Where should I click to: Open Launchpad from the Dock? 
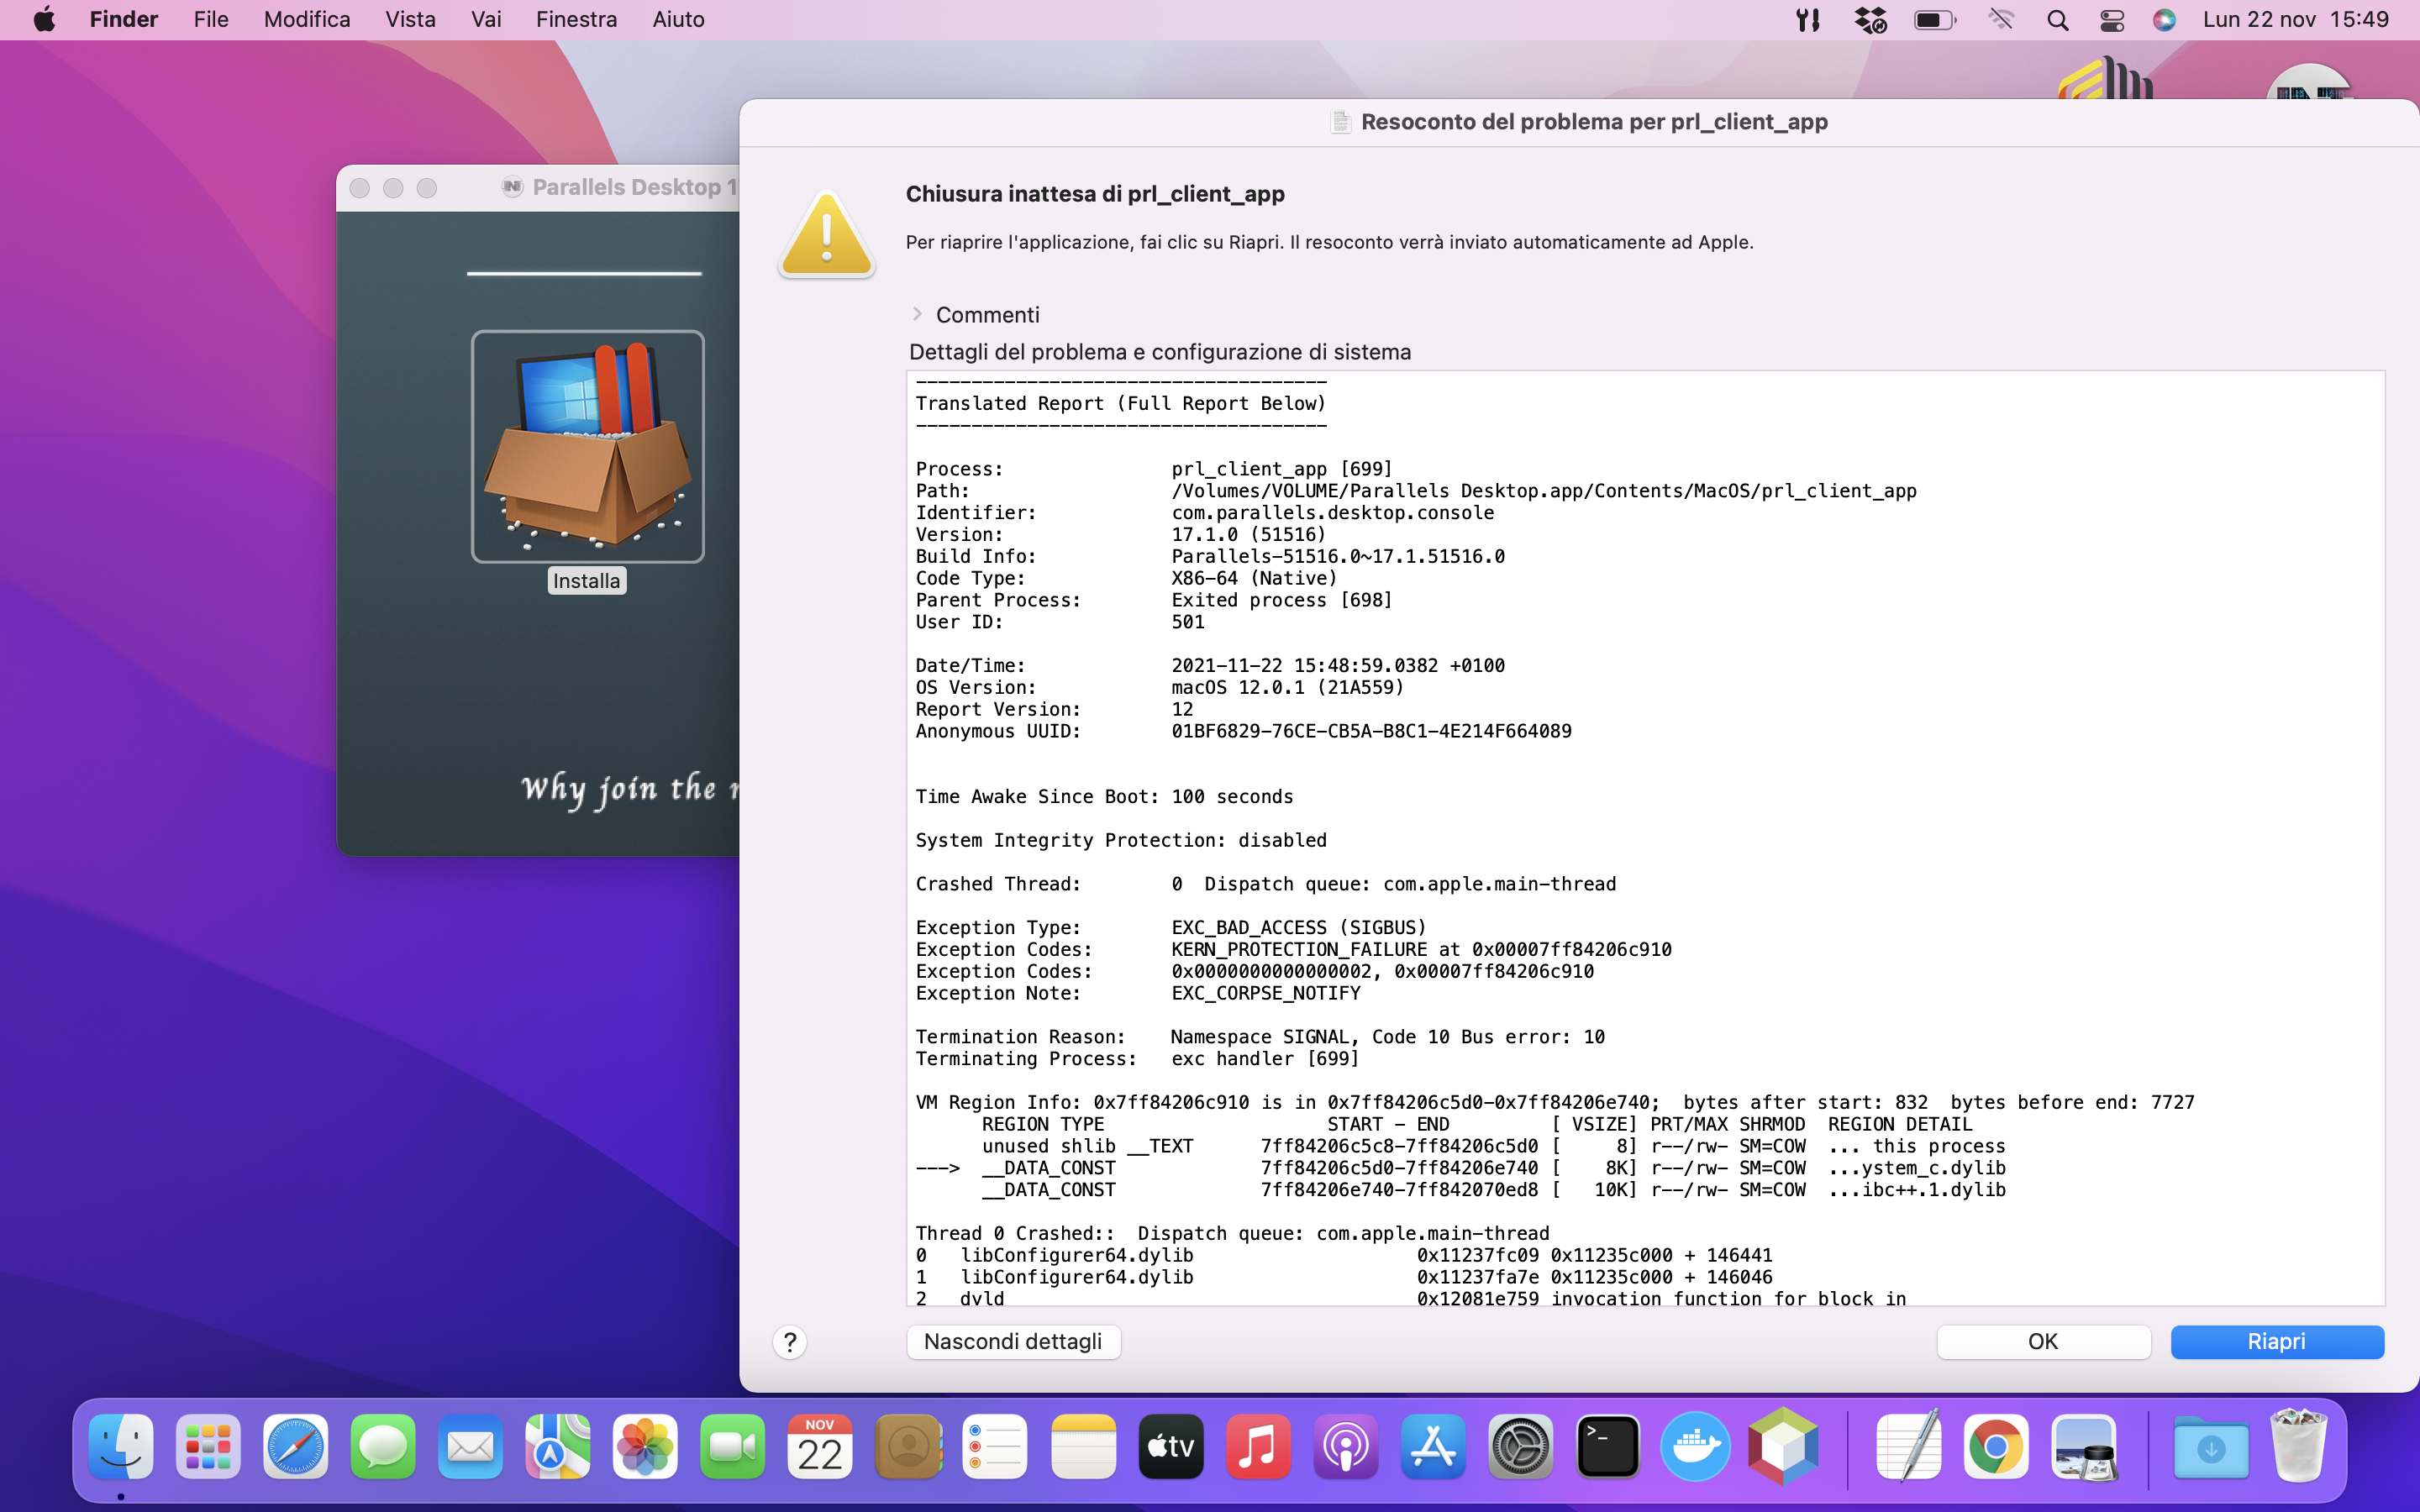(208, 1446)
